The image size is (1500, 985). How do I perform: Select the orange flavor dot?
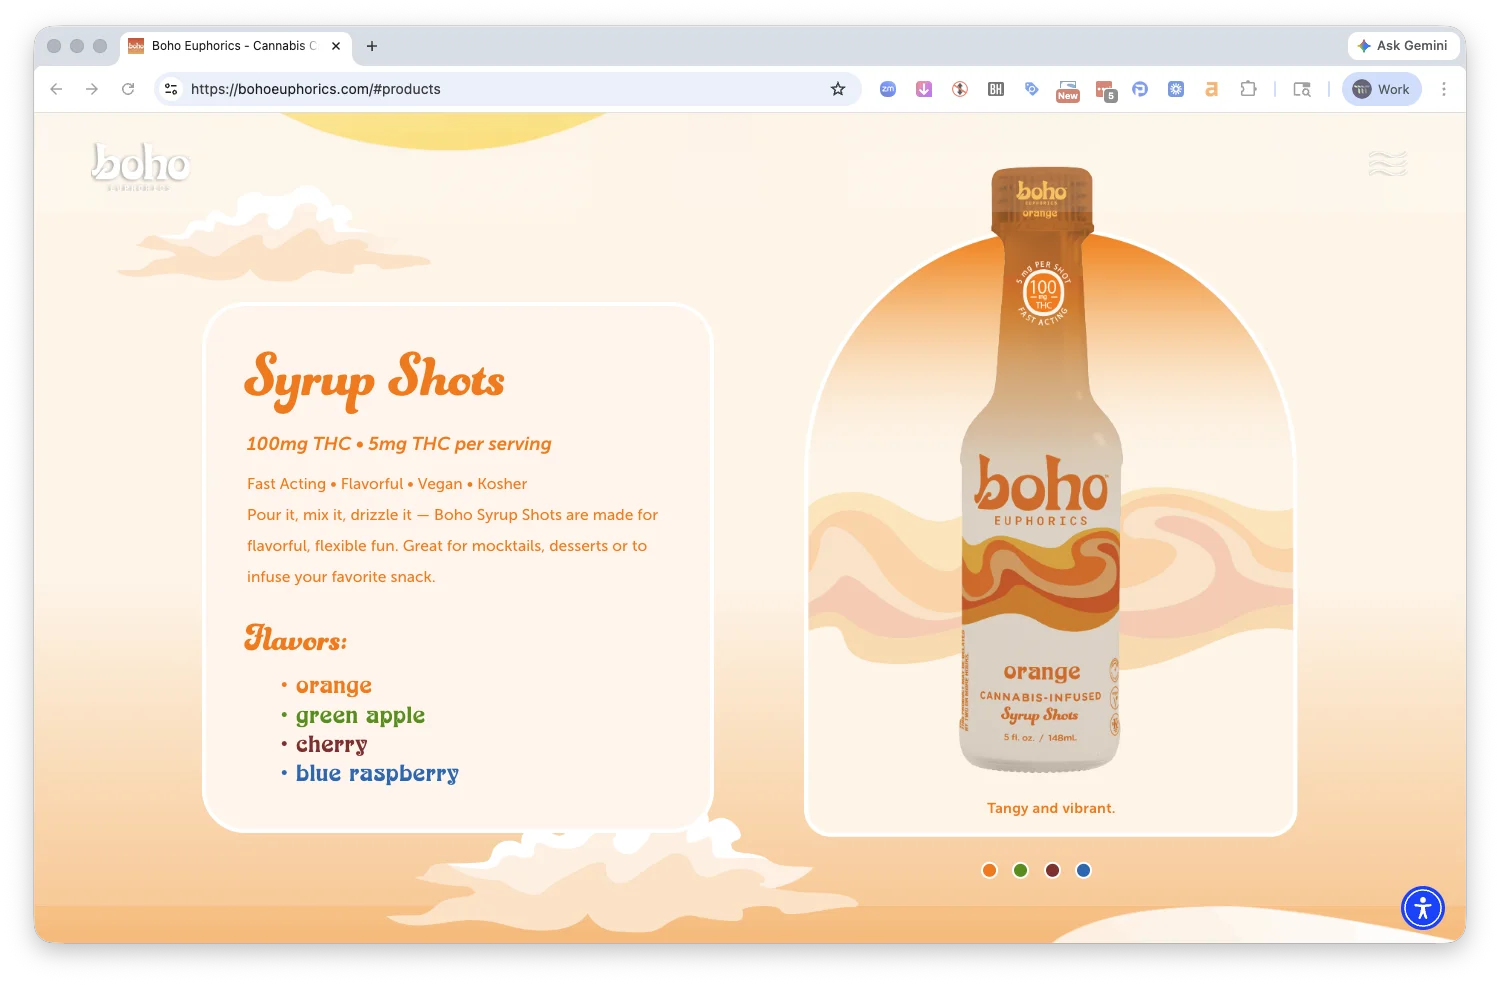click(989, 870)
